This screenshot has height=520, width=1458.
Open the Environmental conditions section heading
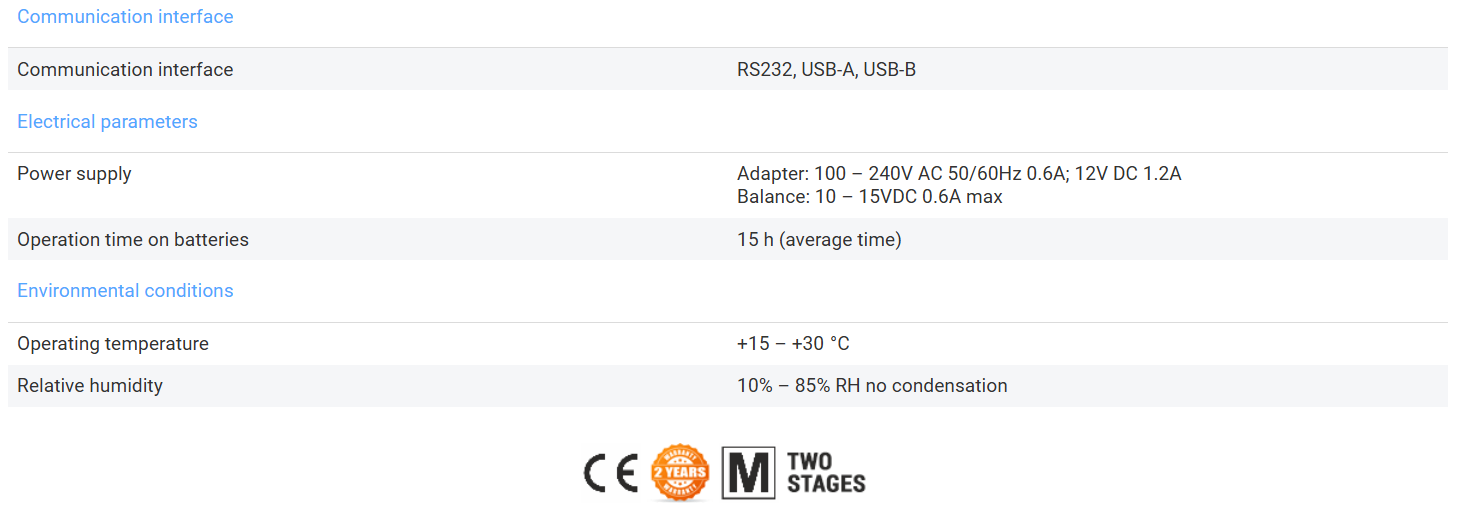click(125, 291)
